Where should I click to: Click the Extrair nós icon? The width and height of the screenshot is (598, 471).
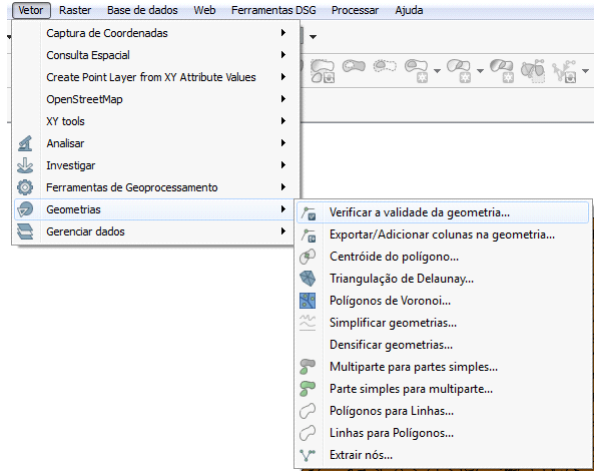307,455
